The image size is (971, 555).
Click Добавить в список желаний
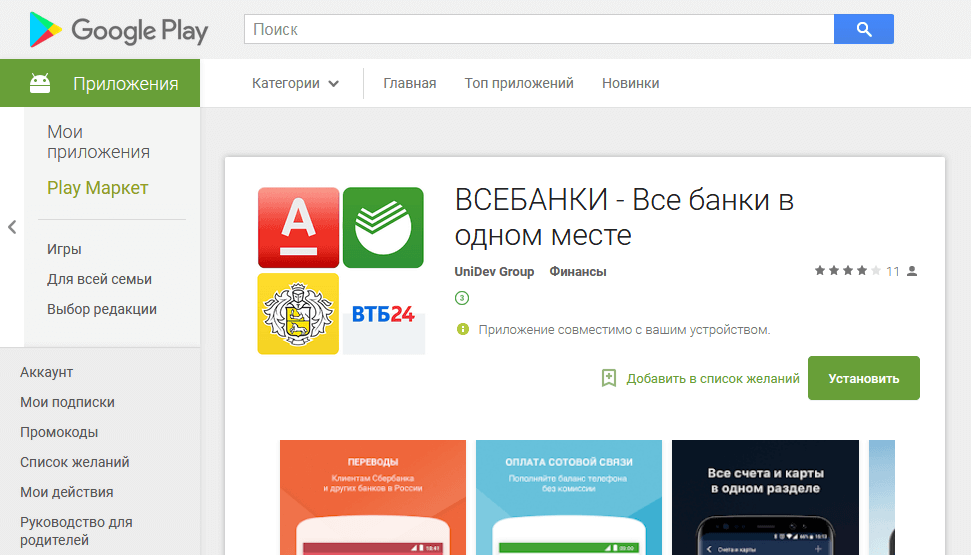713,378
